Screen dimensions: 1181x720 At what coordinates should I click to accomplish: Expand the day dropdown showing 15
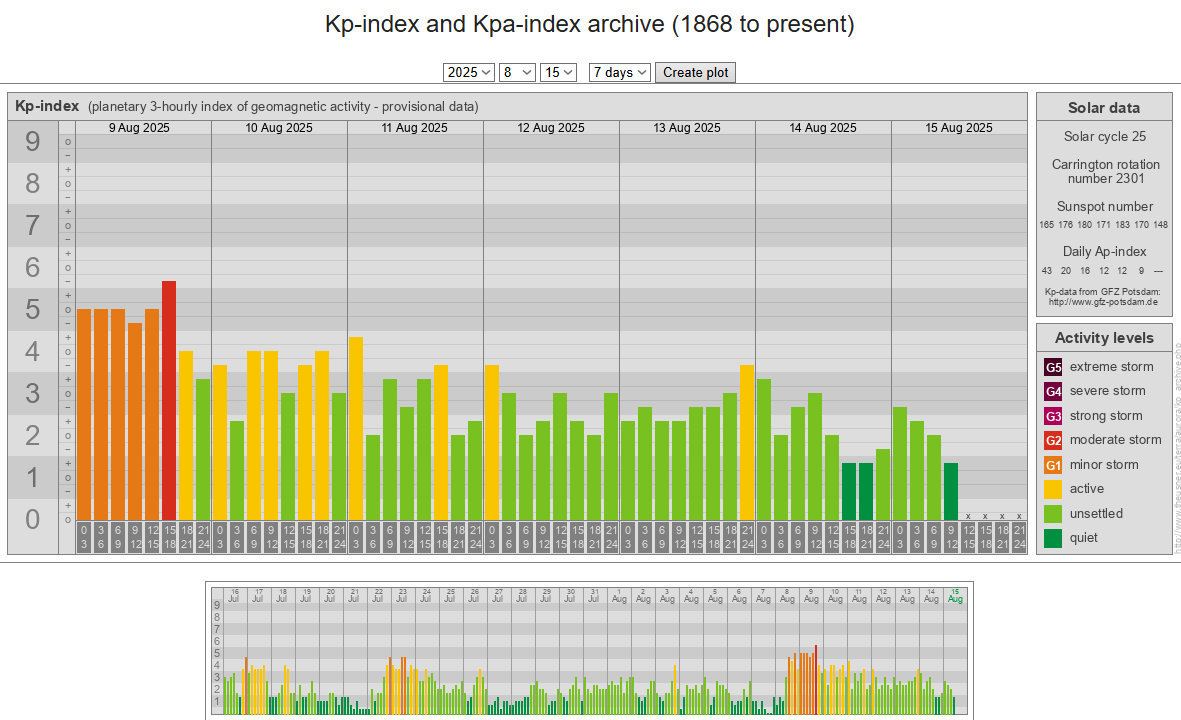click(558, 72)
